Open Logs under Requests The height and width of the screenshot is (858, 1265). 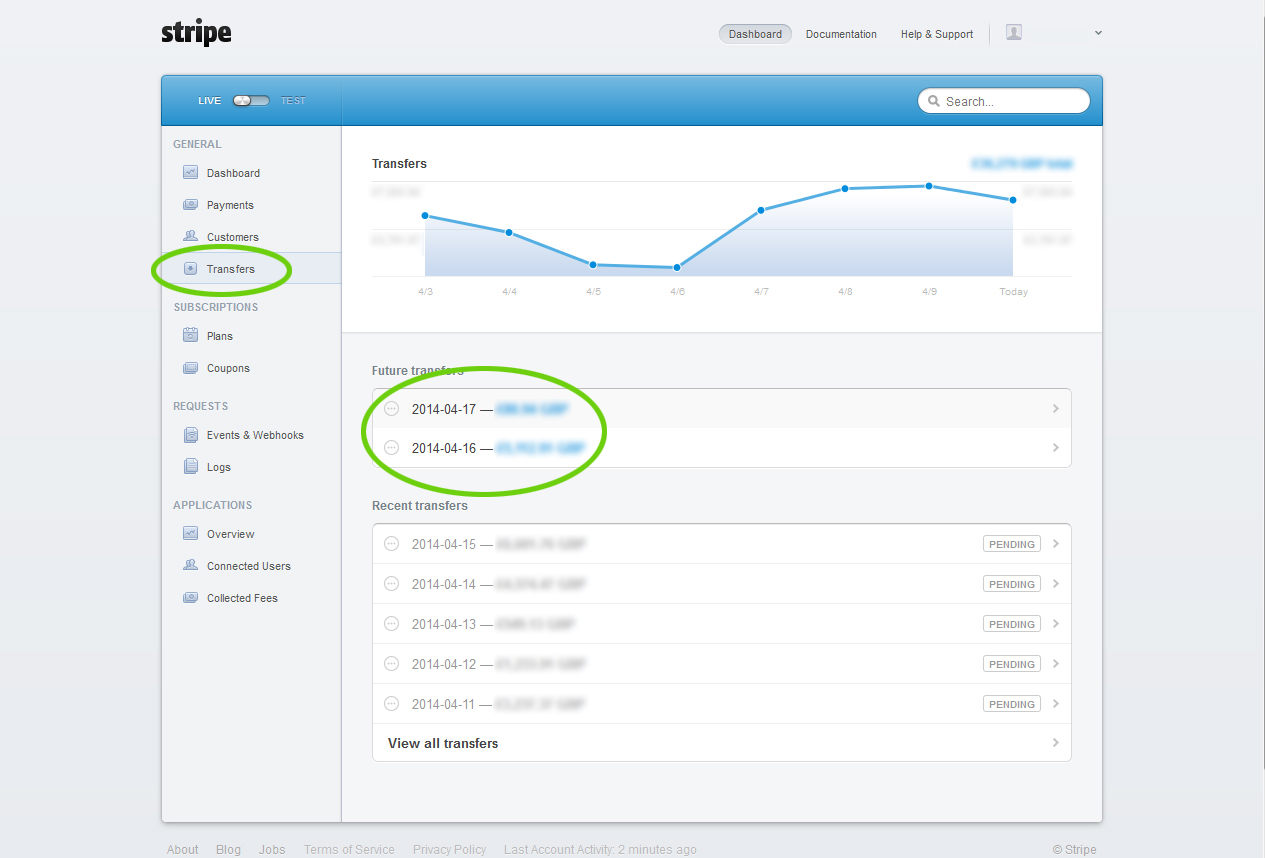219,467
